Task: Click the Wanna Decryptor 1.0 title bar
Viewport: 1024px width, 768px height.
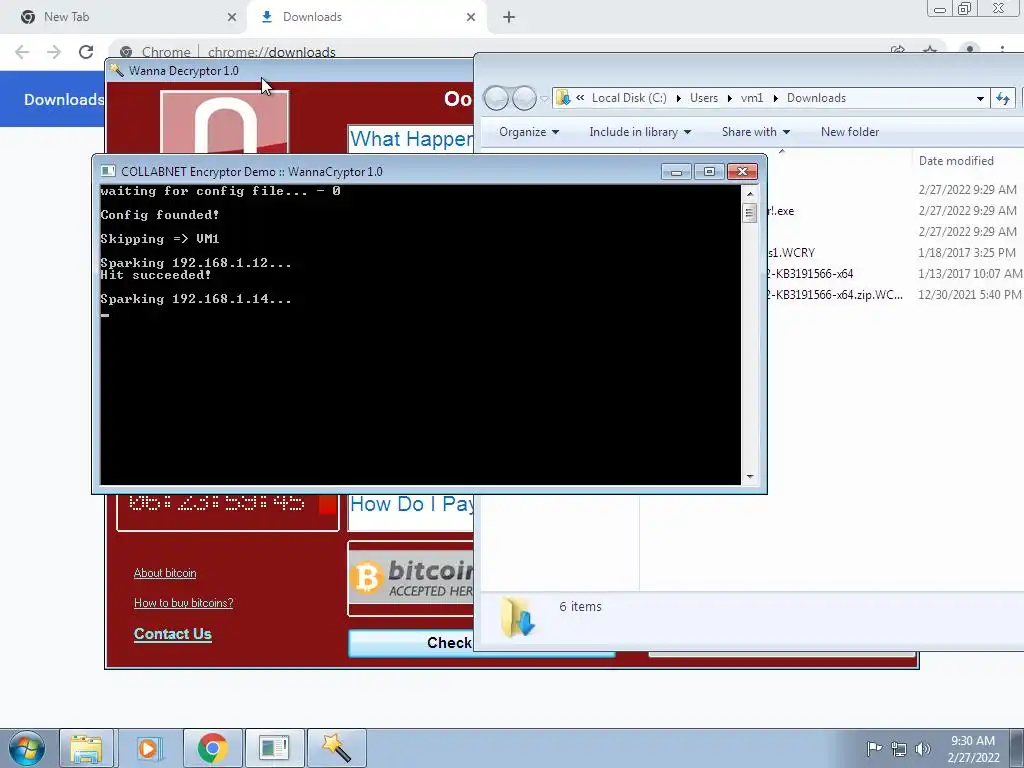Action: coord(290,71)
